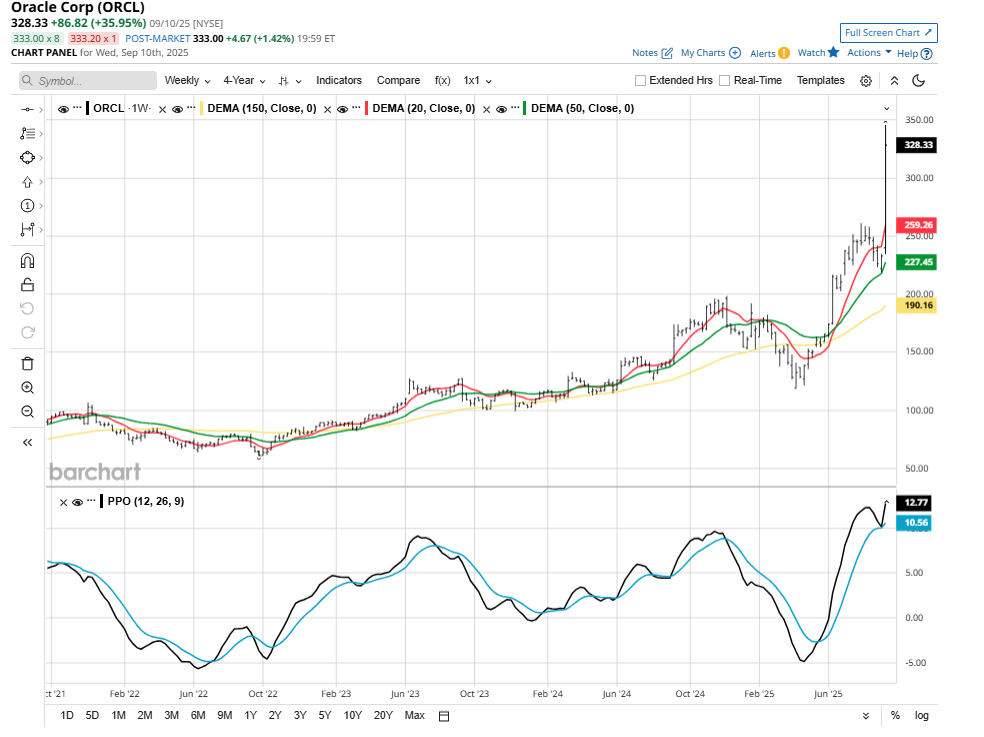Click the Notes edit icon

point(667,53)
